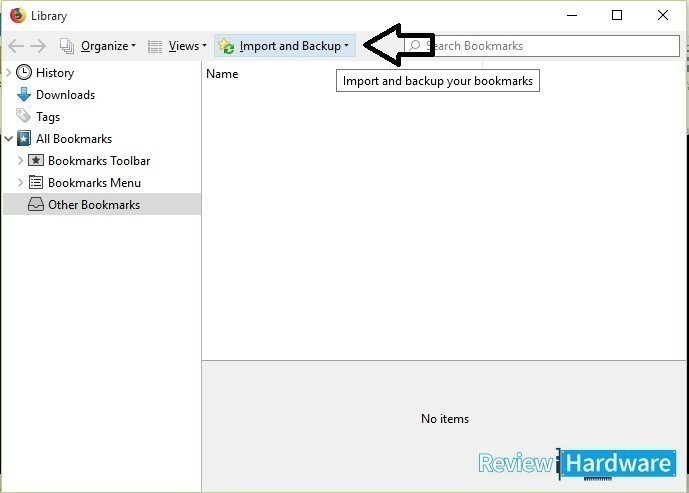The width and height of the screenshot is (689, 493).
Task: Select All Bookmarks in the sidebar
Action: pyautogui.click(x=74, y=139)
